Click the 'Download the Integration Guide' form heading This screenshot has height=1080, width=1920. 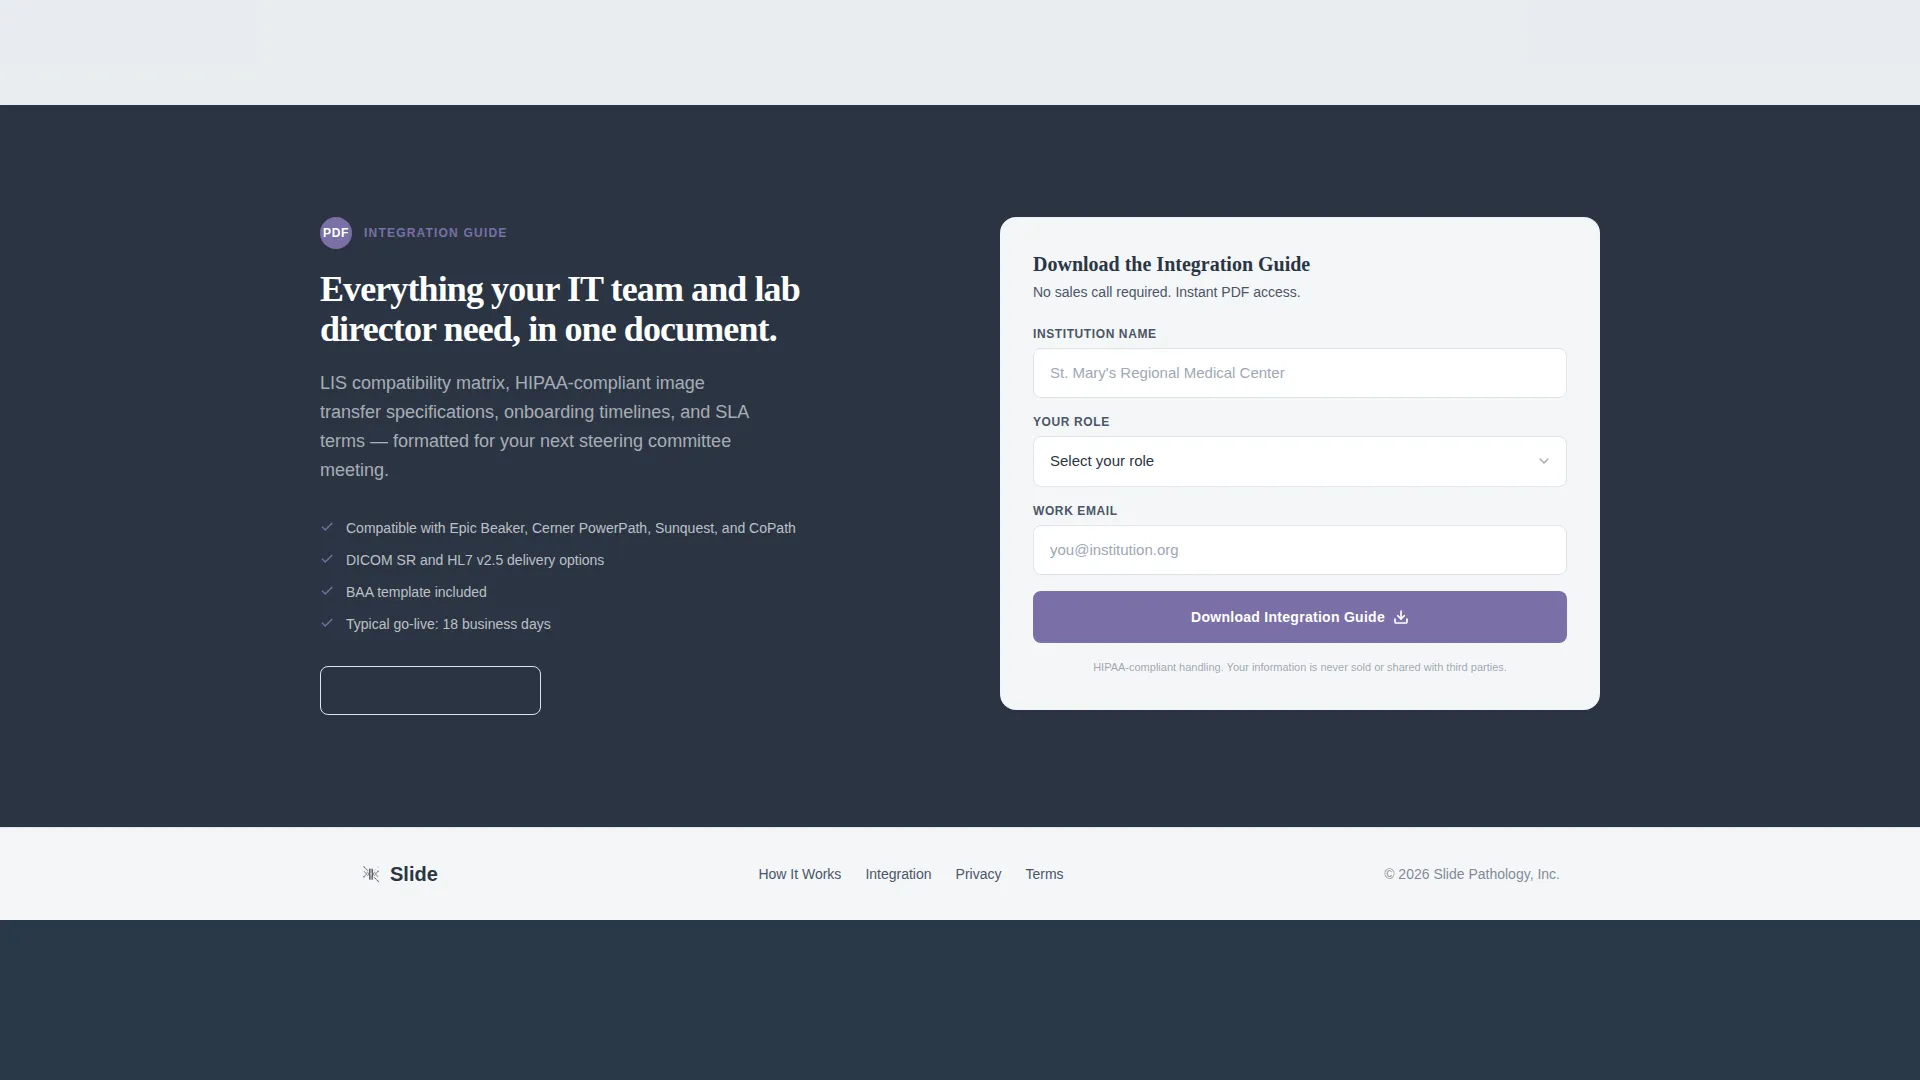pyautogui.click(x=1171, y=264)
